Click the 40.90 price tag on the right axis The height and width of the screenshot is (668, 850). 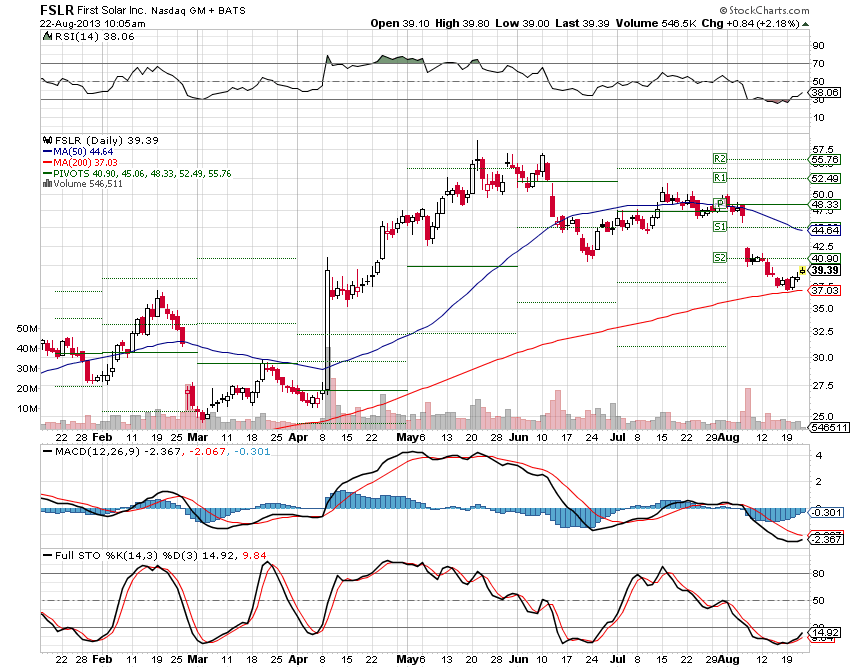coord(825,259)
